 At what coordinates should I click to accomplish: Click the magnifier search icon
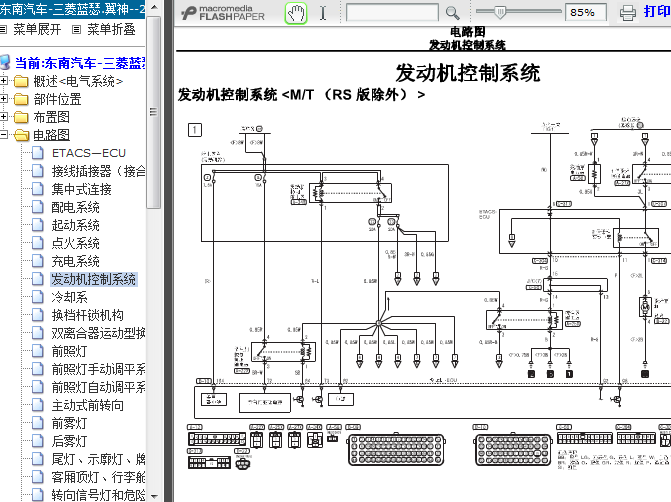[452, 13]
